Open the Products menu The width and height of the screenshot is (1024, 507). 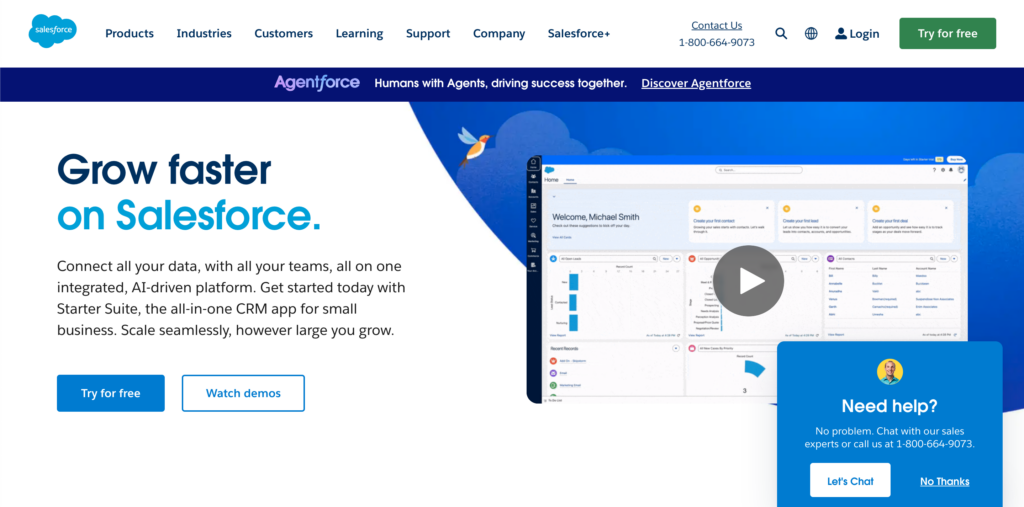(129, 33)
